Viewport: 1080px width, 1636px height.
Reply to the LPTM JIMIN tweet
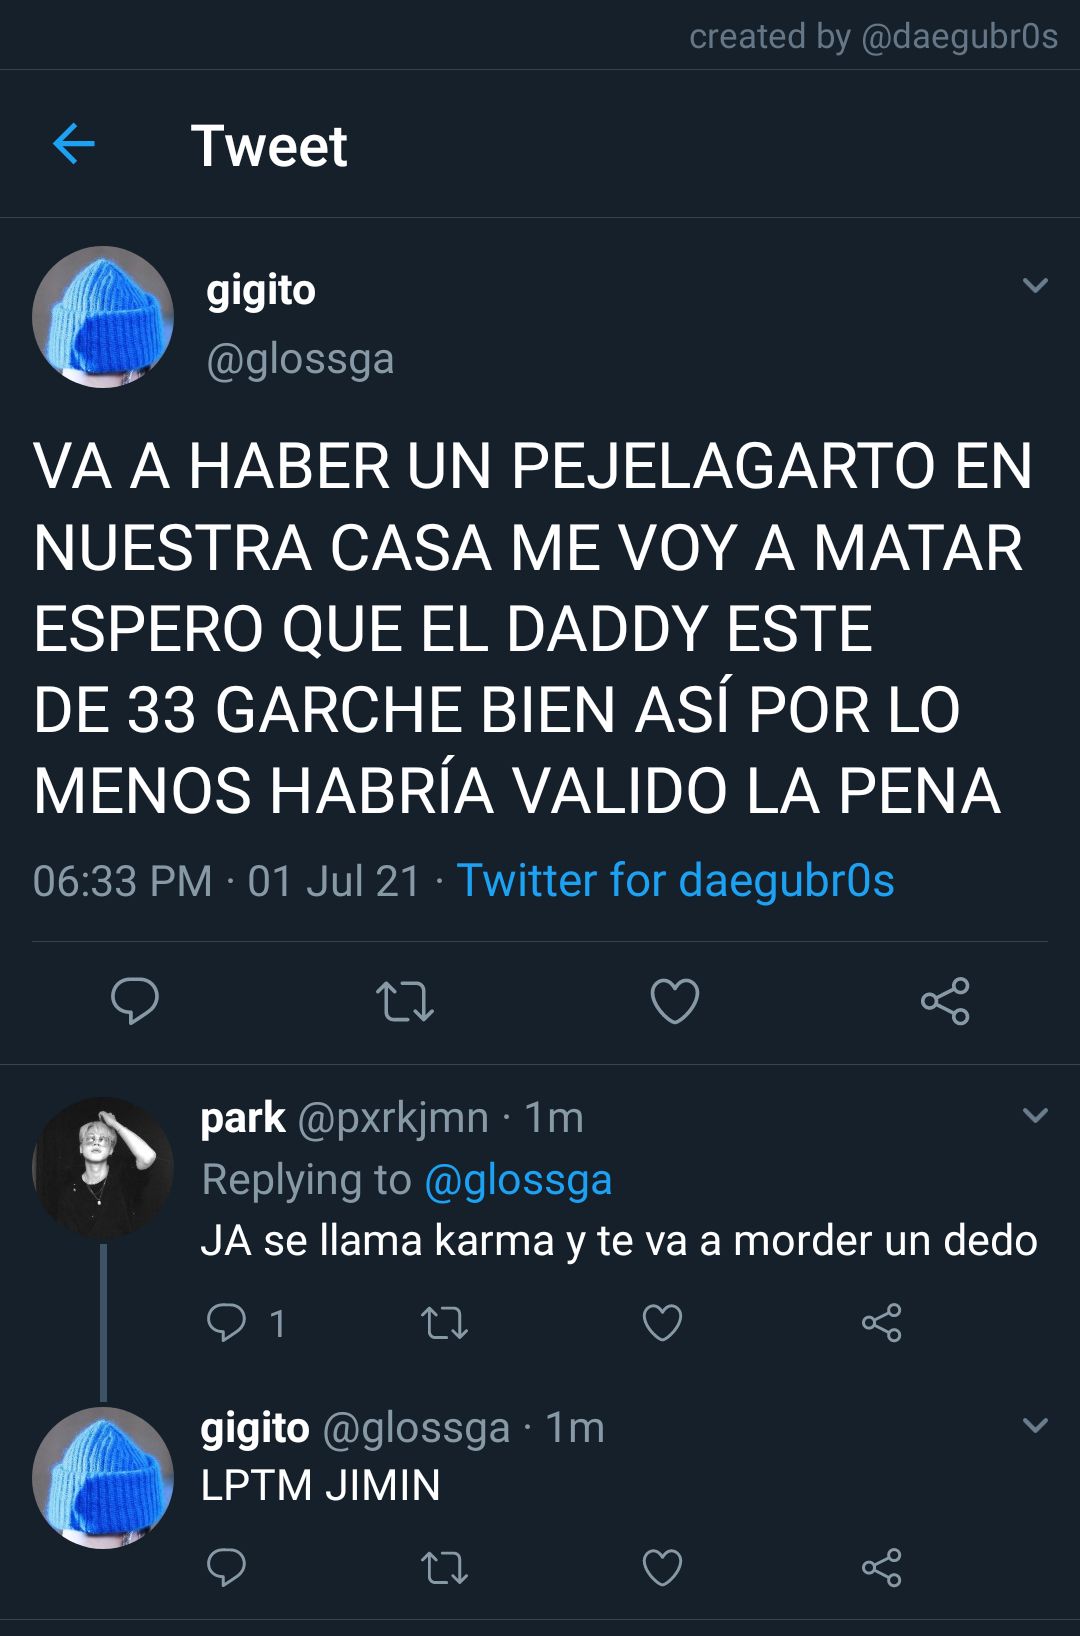tap(226, 1567)
